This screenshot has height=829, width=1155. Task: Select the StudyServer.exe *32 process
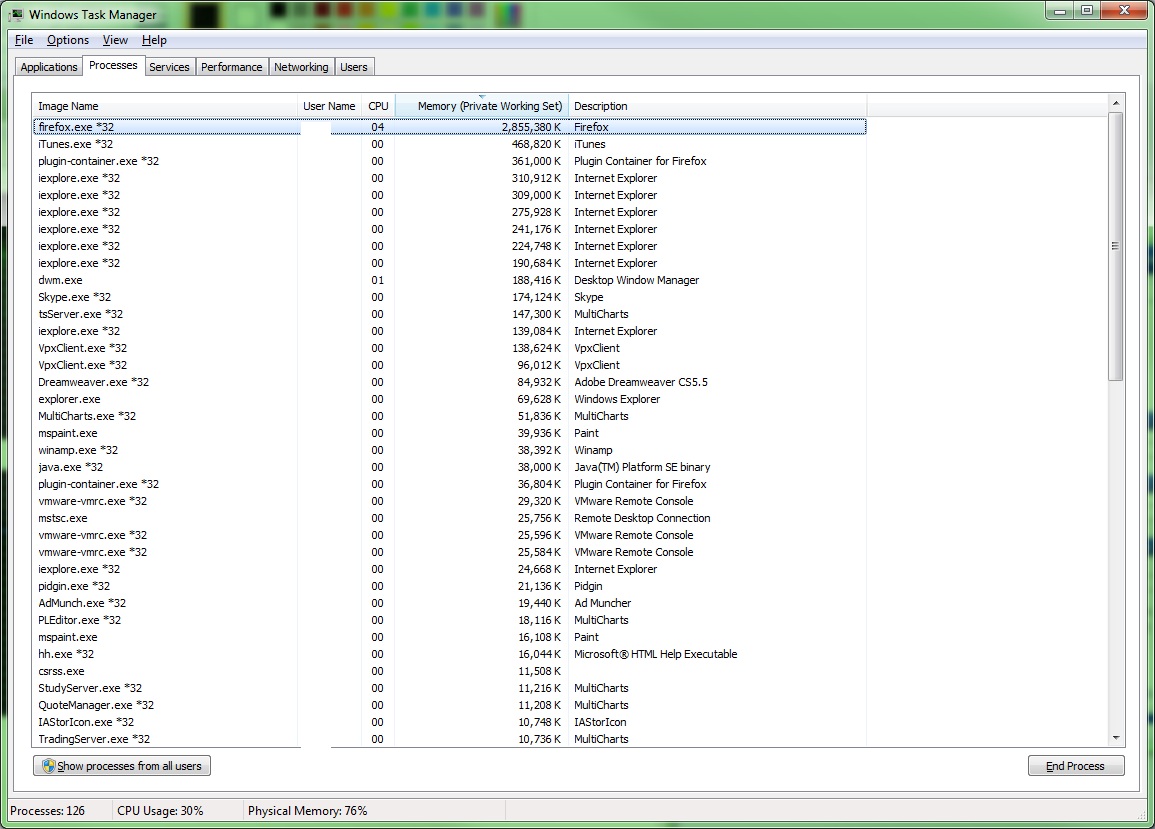coord(449,688)
